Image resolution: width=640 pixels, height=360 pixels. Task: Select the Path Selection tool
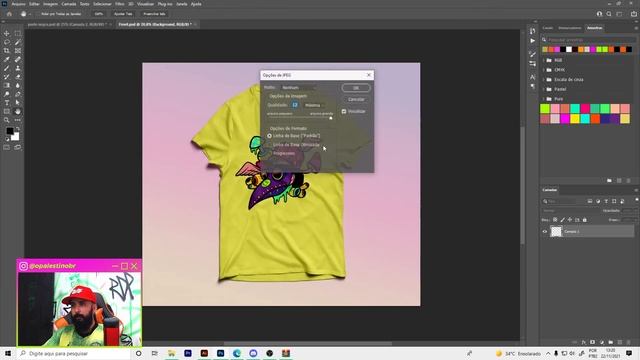[x=18, y=103]
